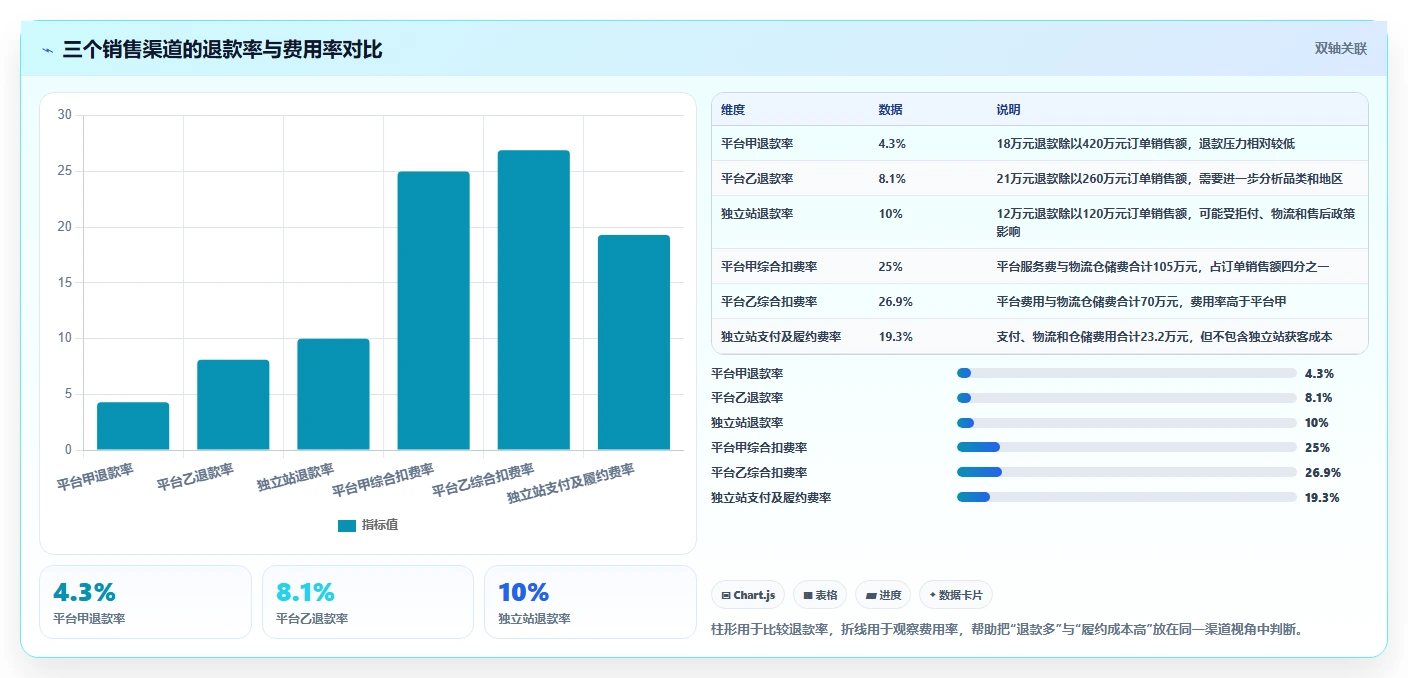Click the 数据 table column header

click(x=891, y=110)
